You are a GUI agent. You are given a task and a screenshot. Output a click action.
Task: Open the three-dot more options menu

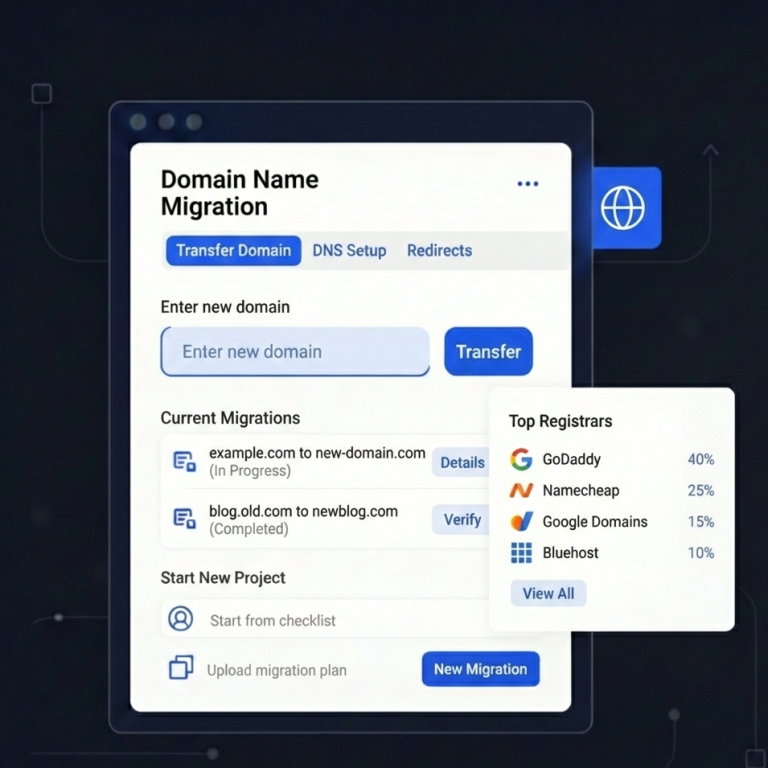(527, 184)
